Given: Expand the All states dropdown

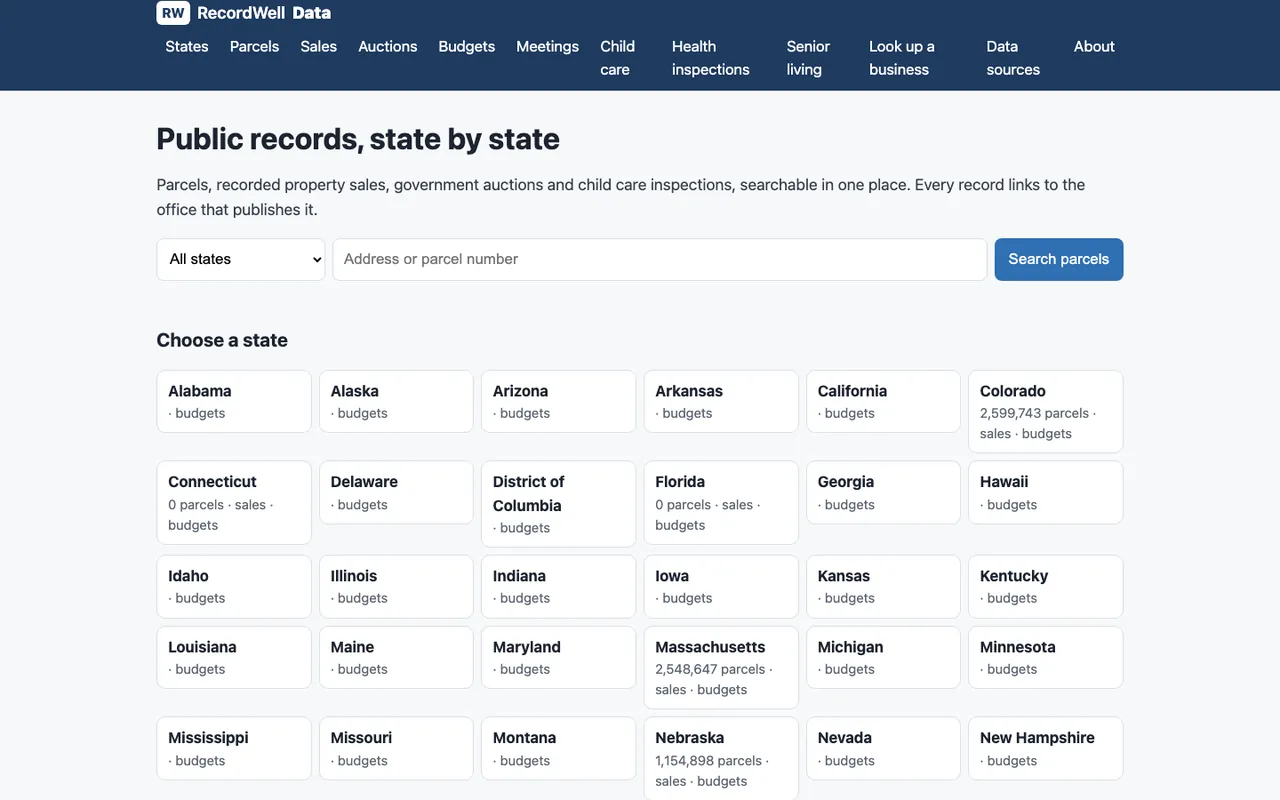Looking at the screenshot, I should [x=241, y=259].
